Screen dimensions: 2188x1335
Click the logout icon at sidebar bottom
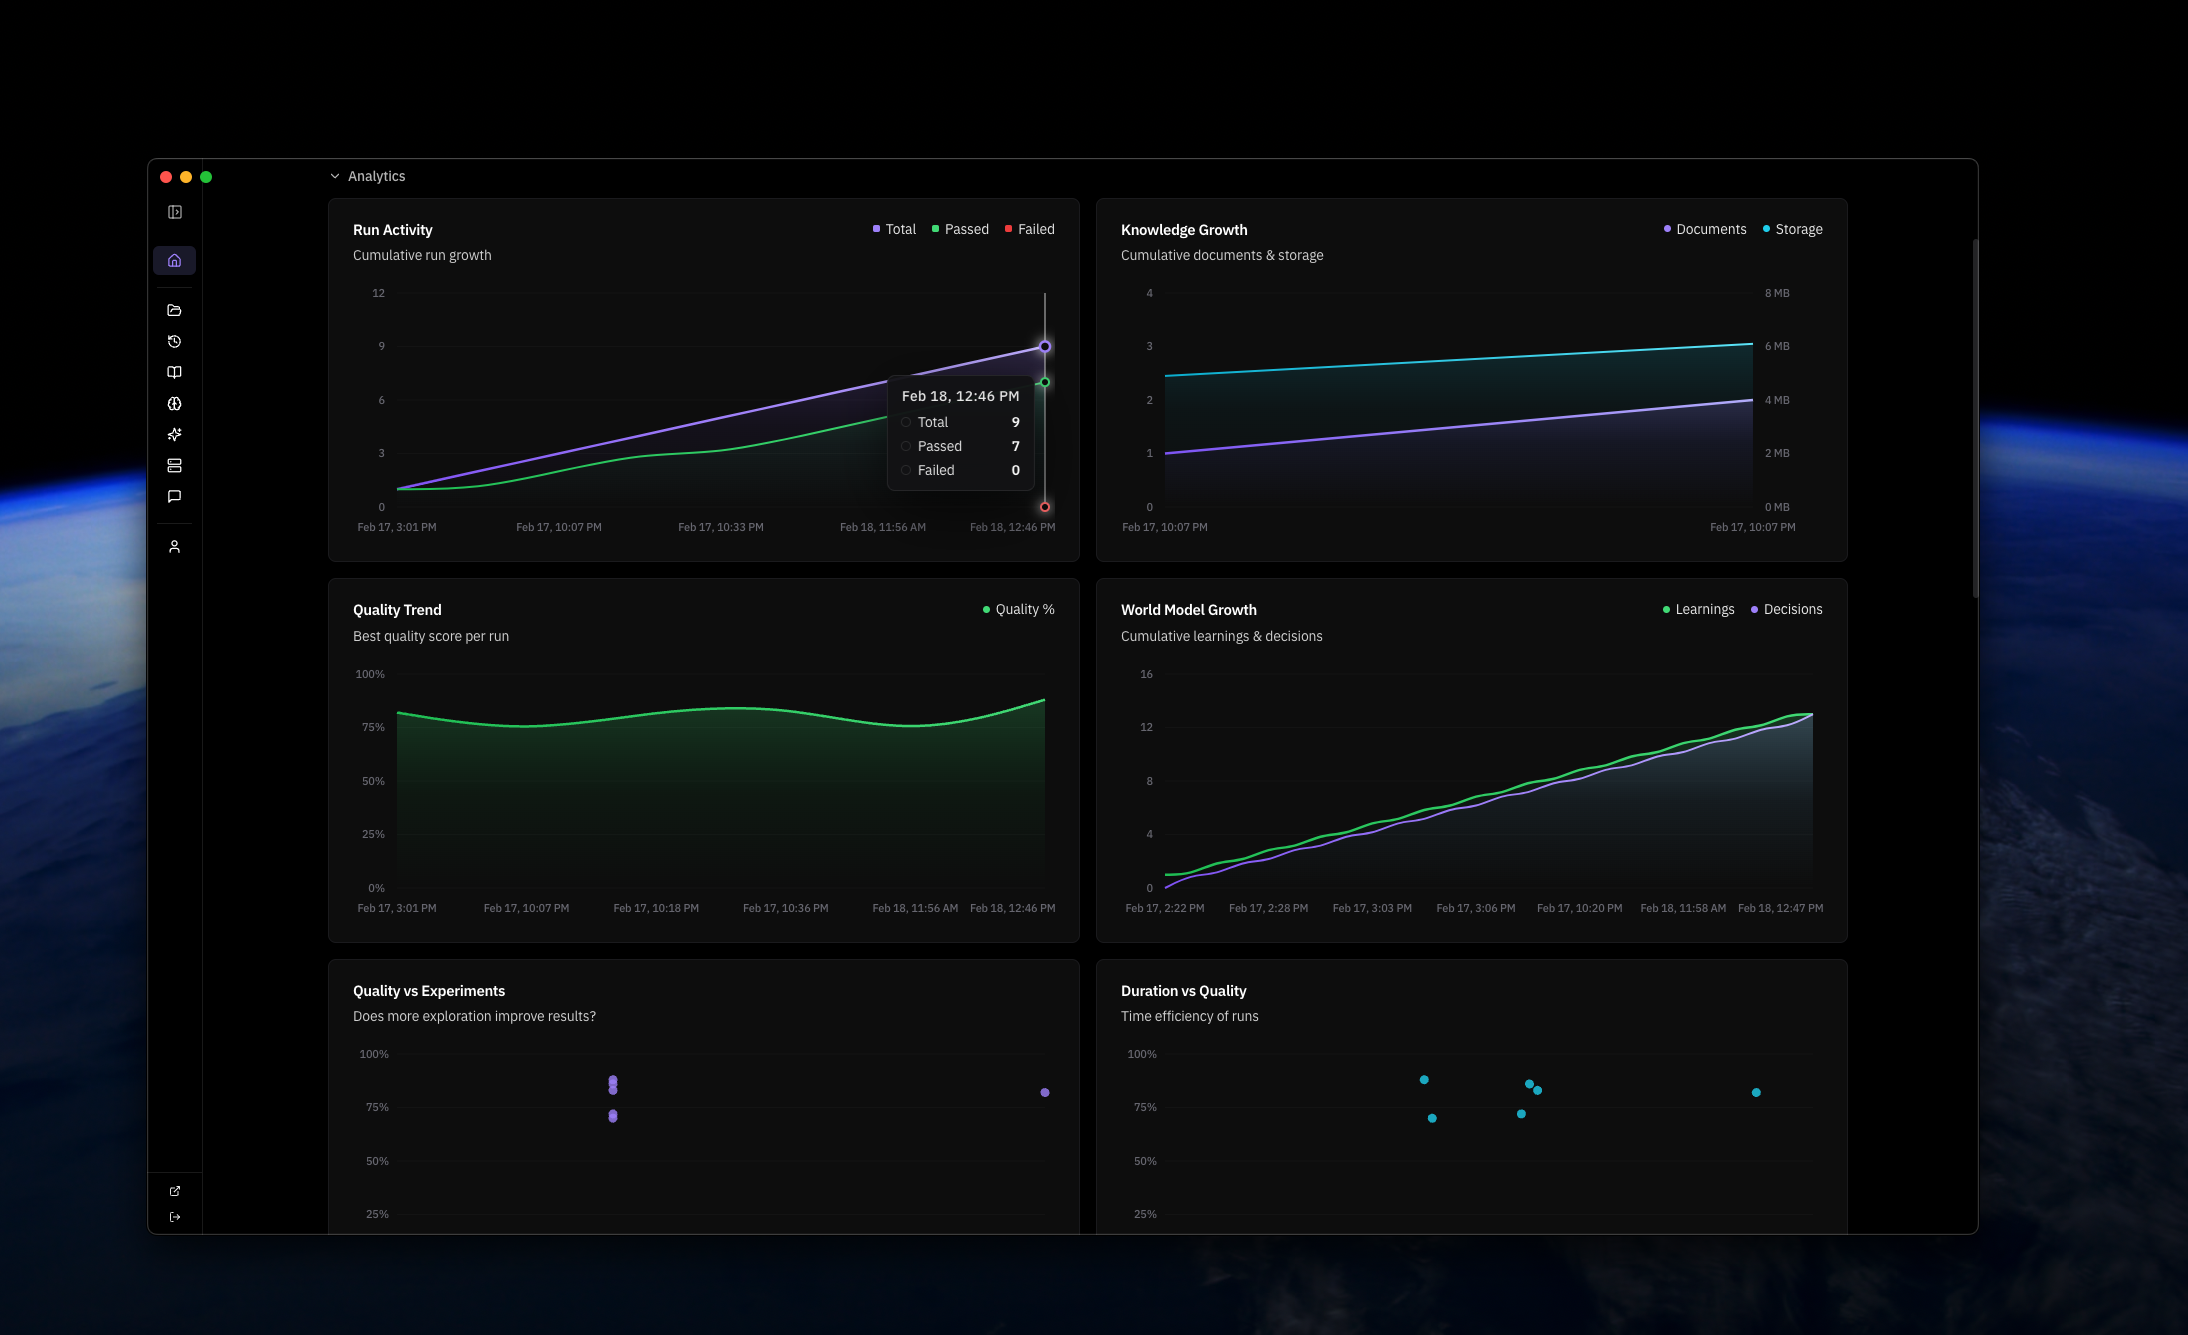[x=175, y=1217]
